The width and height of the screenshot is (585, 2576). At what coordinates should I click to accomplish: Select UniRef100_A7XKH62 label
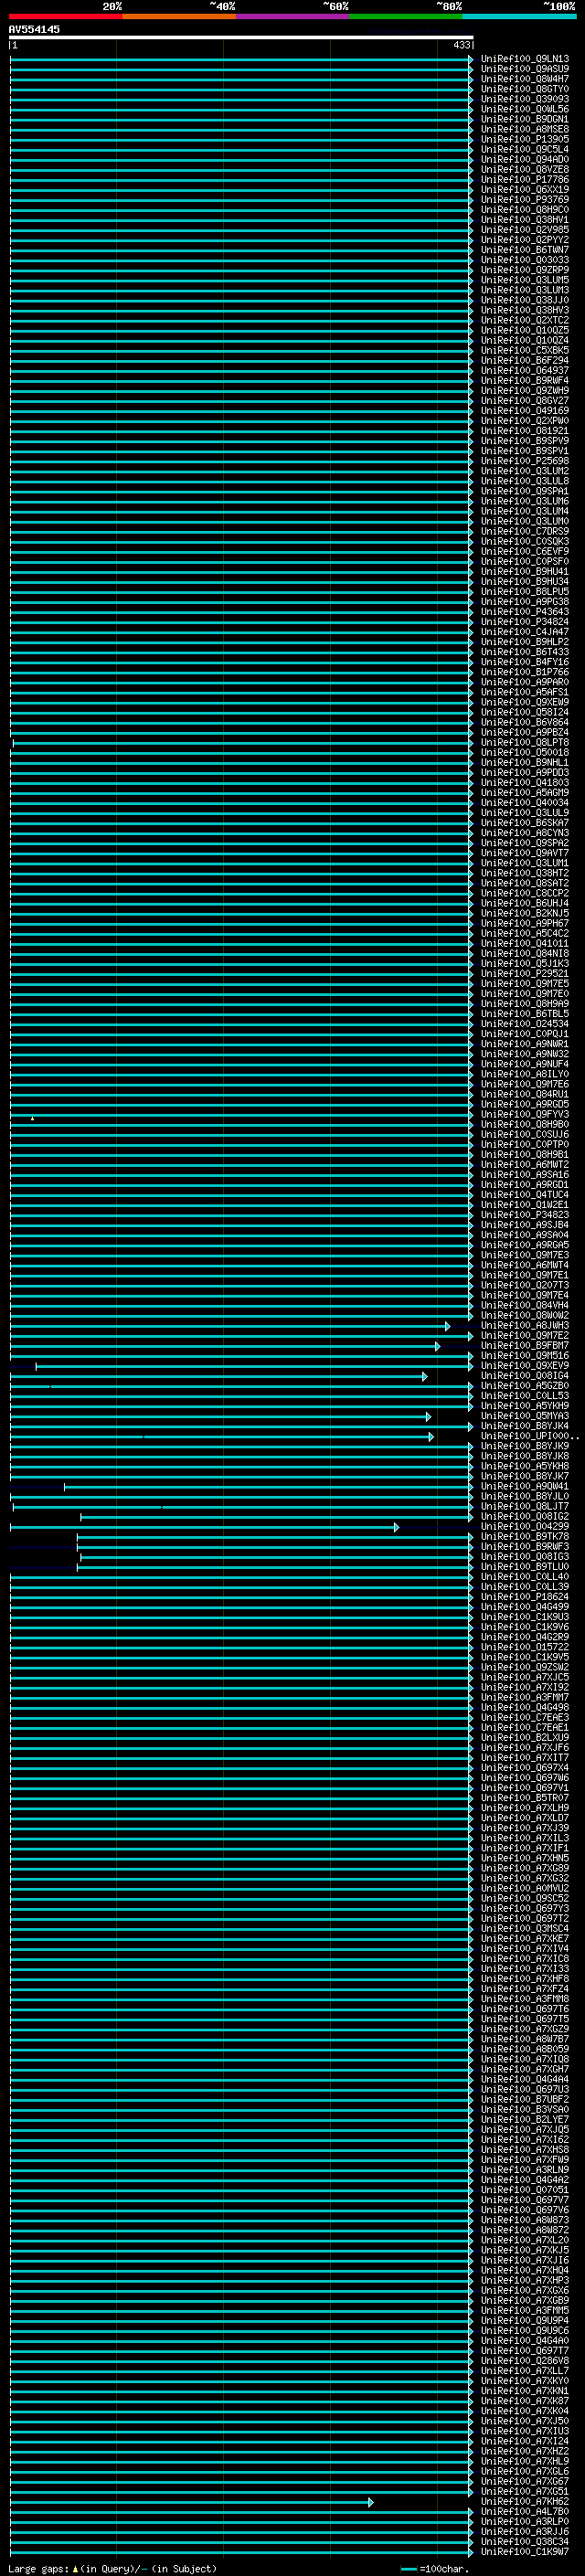pyautogui.click(x=524, y=2501)
